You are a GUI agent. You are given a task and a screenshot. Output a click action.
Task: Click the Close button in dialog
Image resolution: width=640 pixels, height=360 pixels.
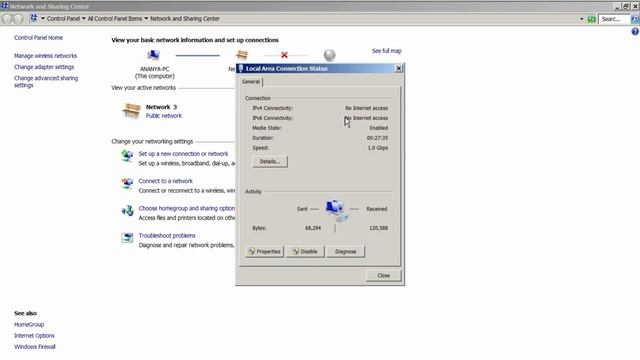click(x=383, y=276)
